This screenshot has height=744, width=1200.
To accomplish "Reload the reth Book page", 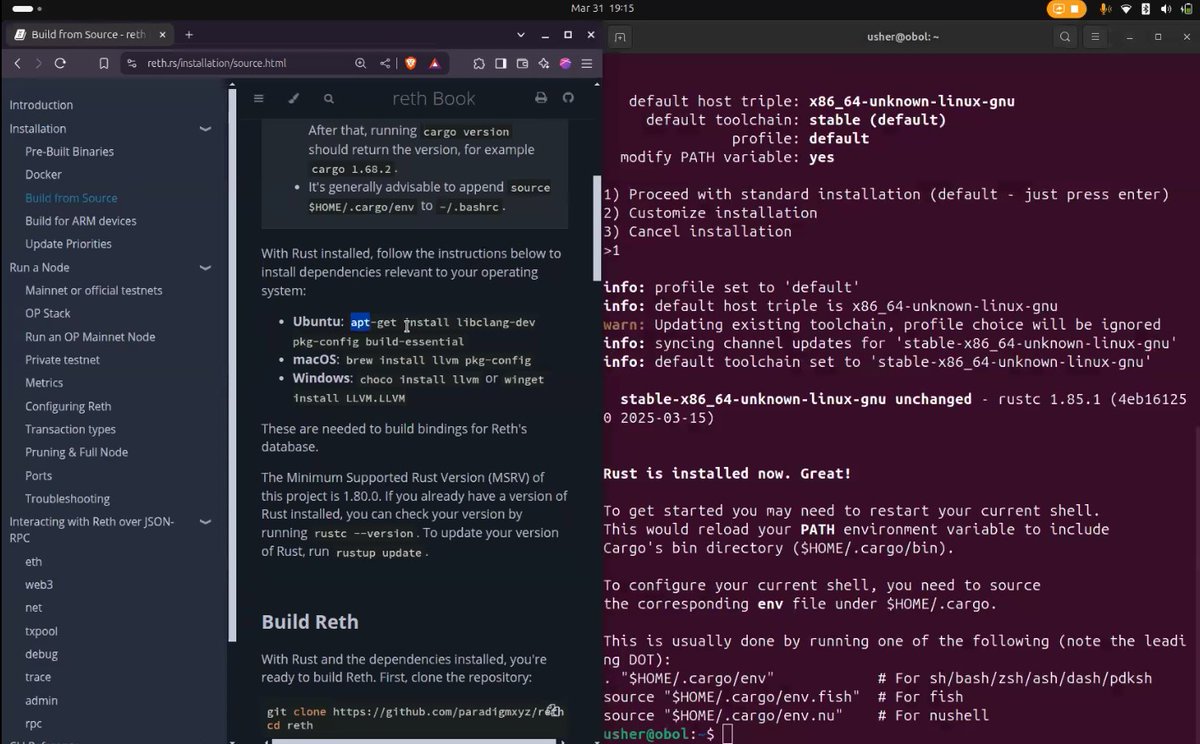I will point(60,63).
